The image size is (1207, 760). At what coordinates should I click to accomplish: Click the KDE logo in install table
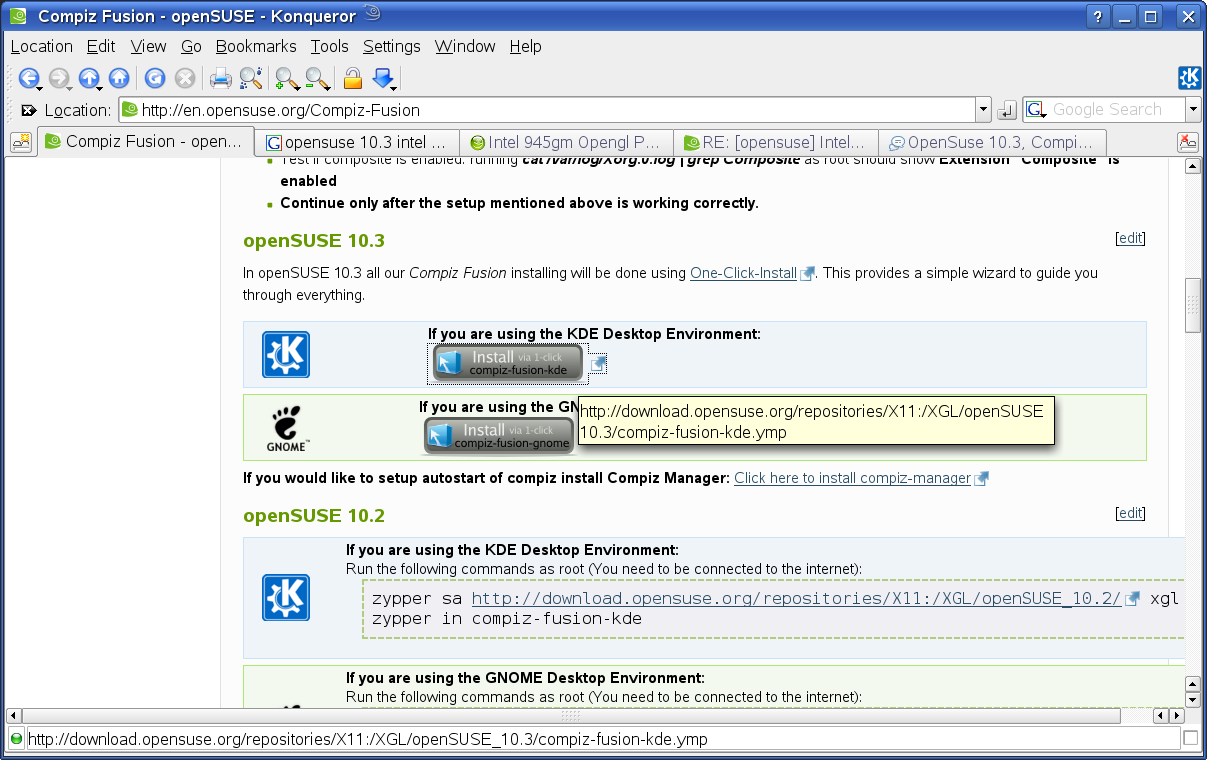click(286, 355)
